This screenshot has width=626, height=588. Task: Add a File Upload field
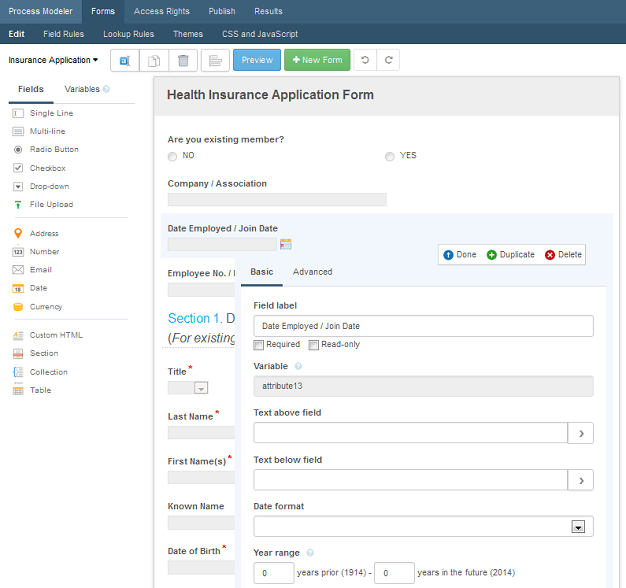[x=43, y=204]
